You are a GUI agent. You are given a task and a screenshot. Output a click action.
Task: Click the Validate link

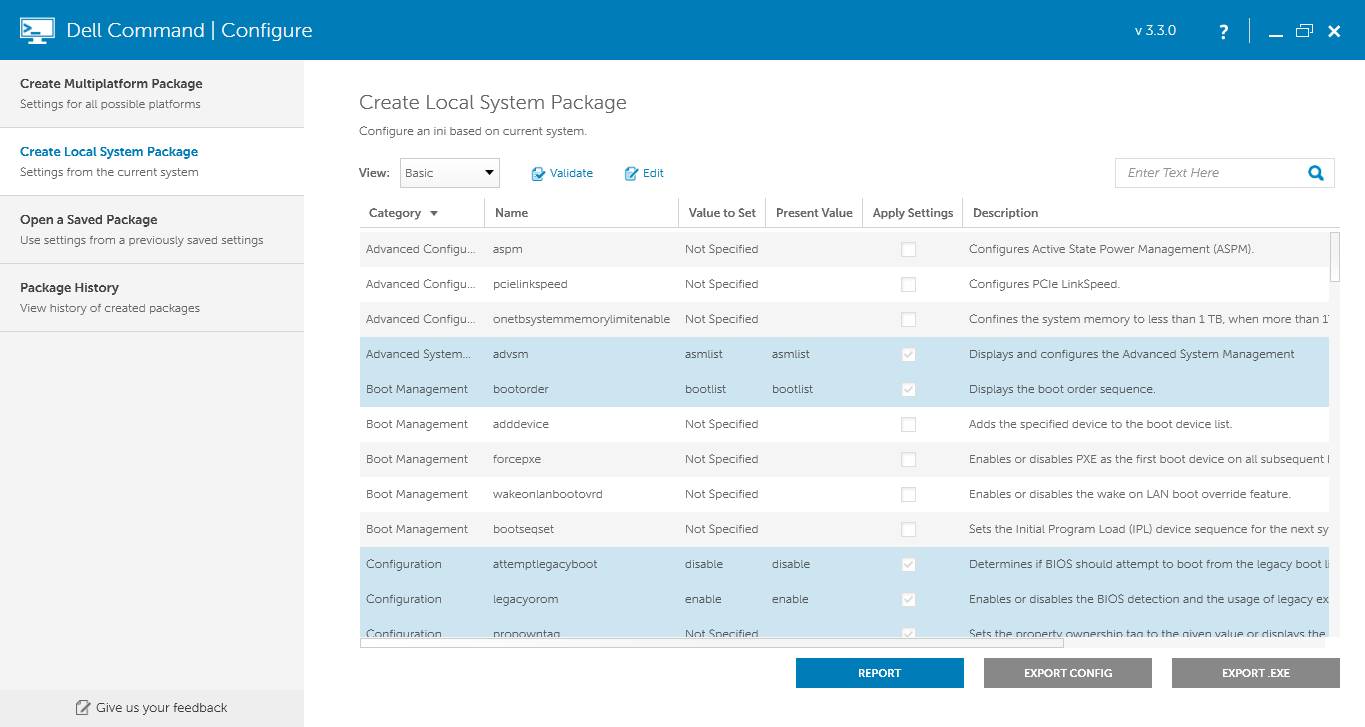pos(571,173)
